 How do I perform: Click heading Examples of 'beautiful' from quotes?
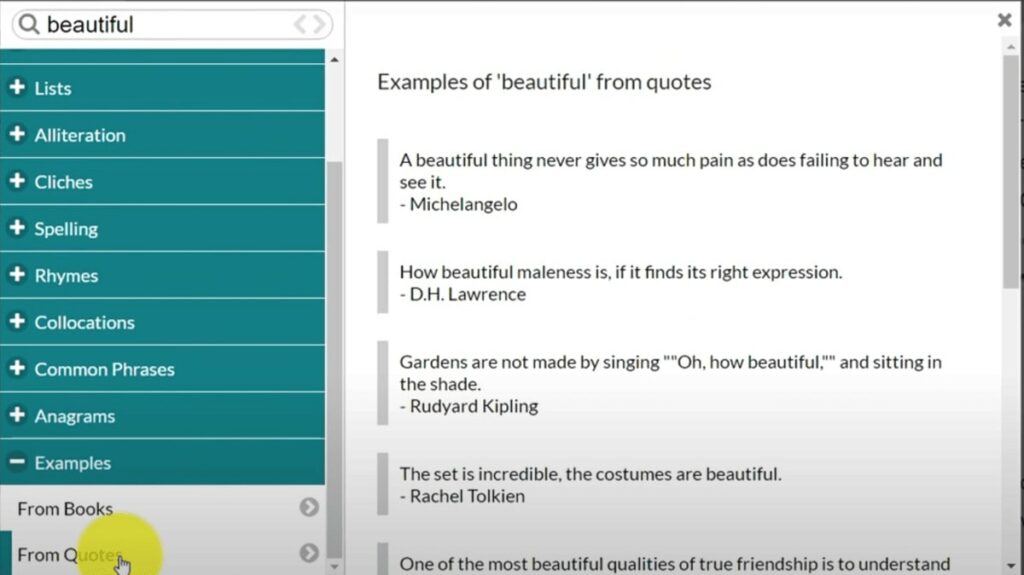click(544, 82)
